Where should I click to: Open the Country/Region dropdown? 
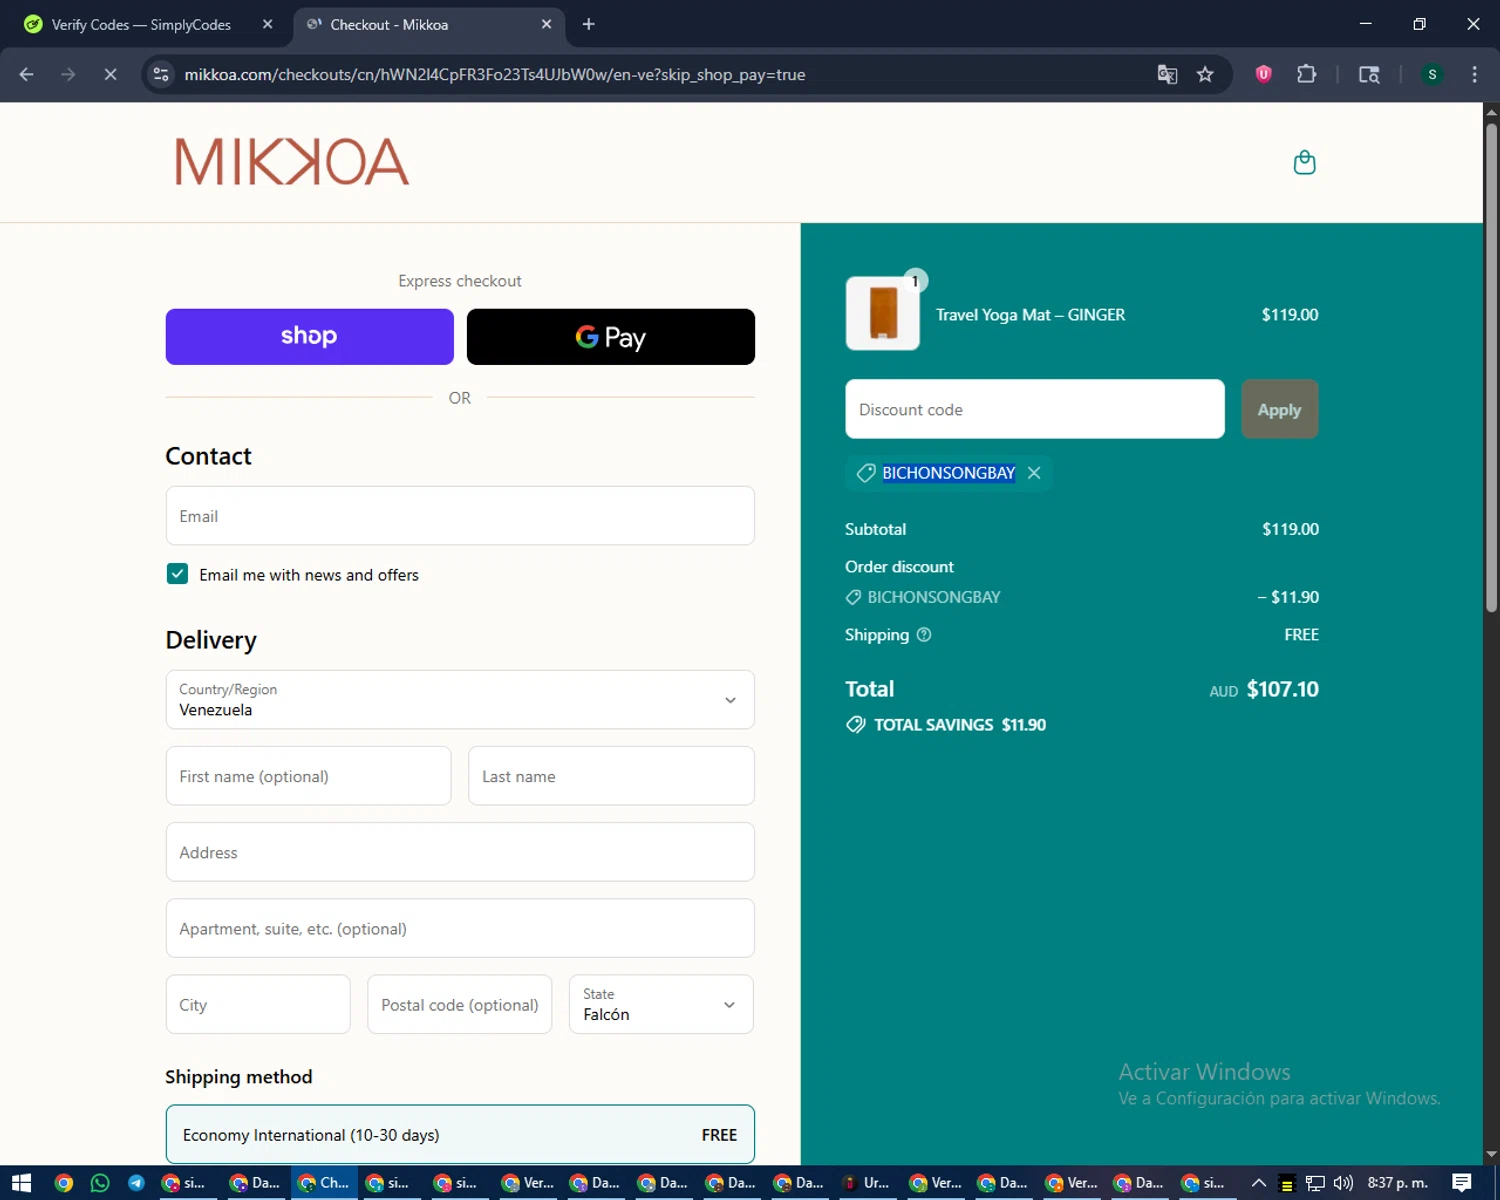(460, 700)
